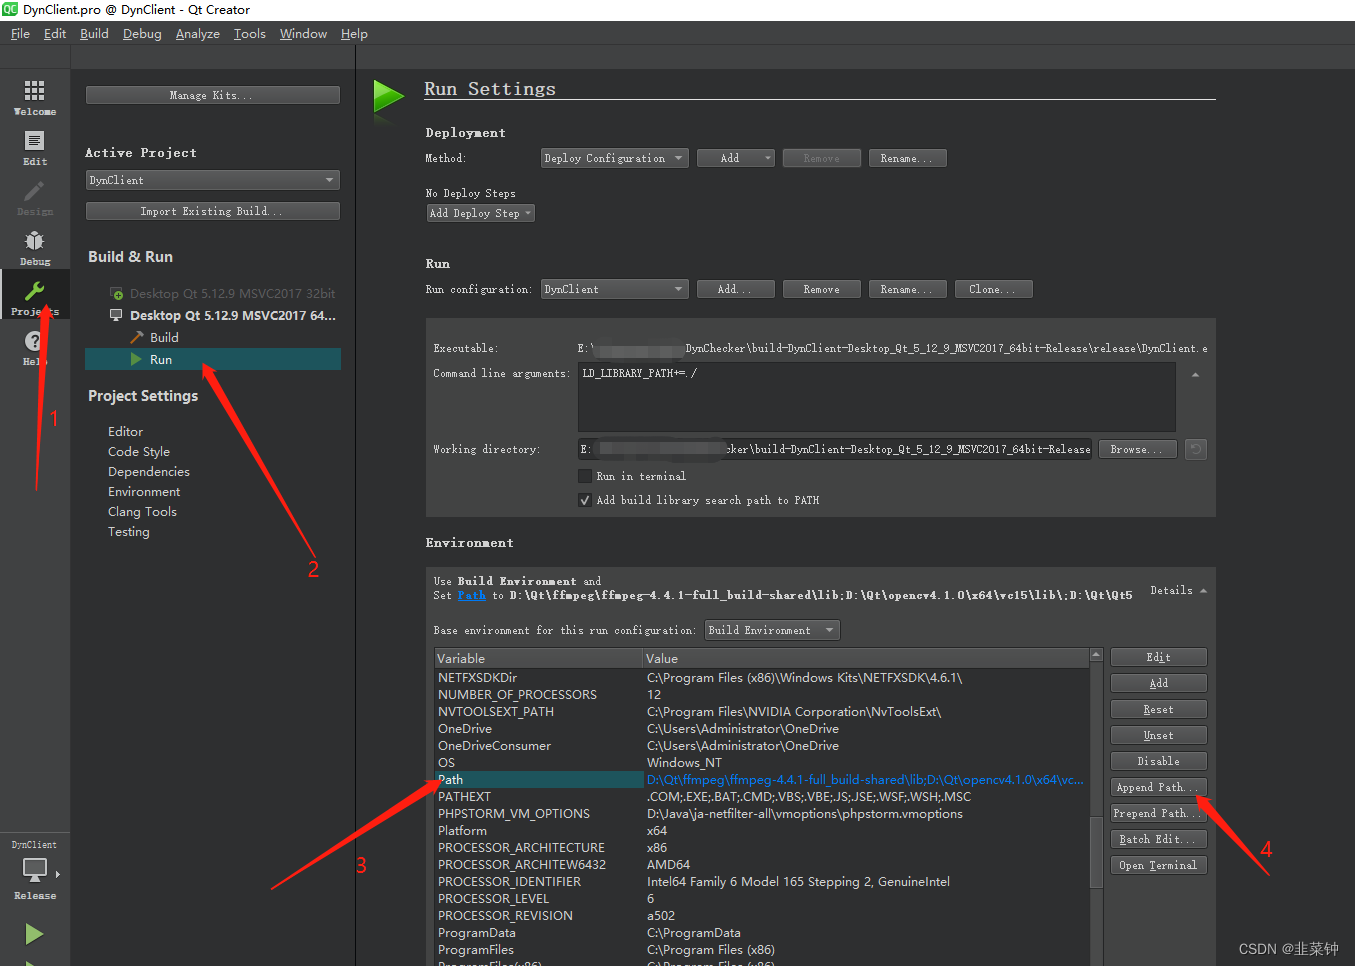The image size is (1355, 966).
Task: Click the large green Run Settings arrow
Action: click(x=388, y=97)
